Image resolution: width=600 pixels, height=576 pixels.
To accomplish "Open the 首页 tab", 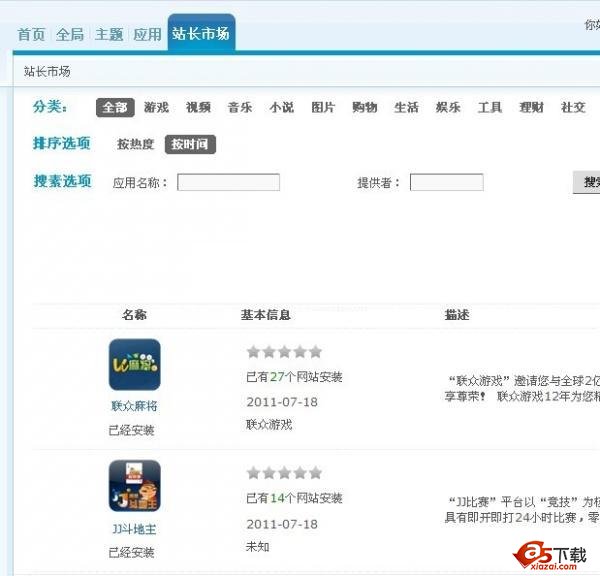I will [31, 34].
